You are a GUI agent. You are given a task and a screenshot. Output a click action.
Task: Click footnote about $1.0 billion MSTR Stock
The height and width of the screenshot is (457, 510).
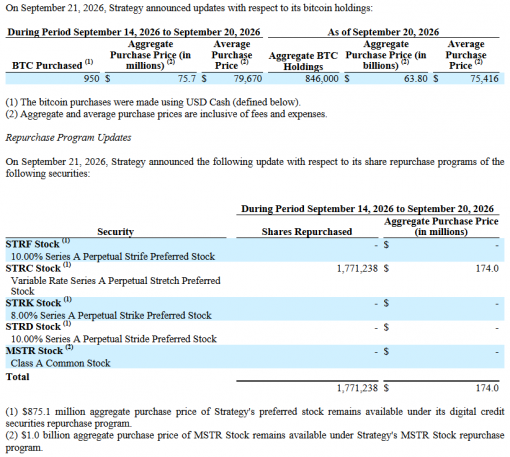(x=255, y=441)
